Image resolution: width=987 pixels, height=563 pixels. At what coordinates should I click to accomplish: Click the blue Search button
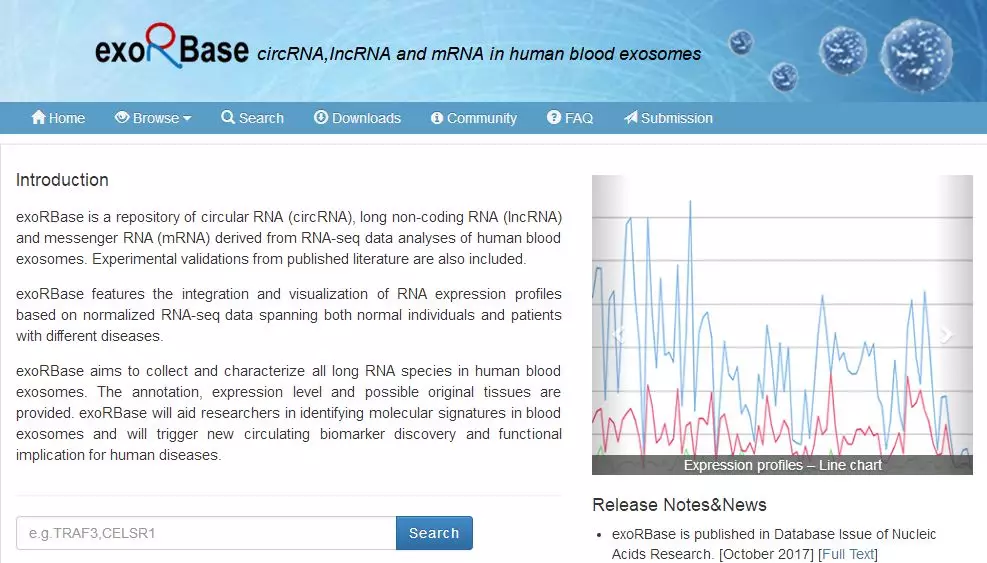coord(434,533)
